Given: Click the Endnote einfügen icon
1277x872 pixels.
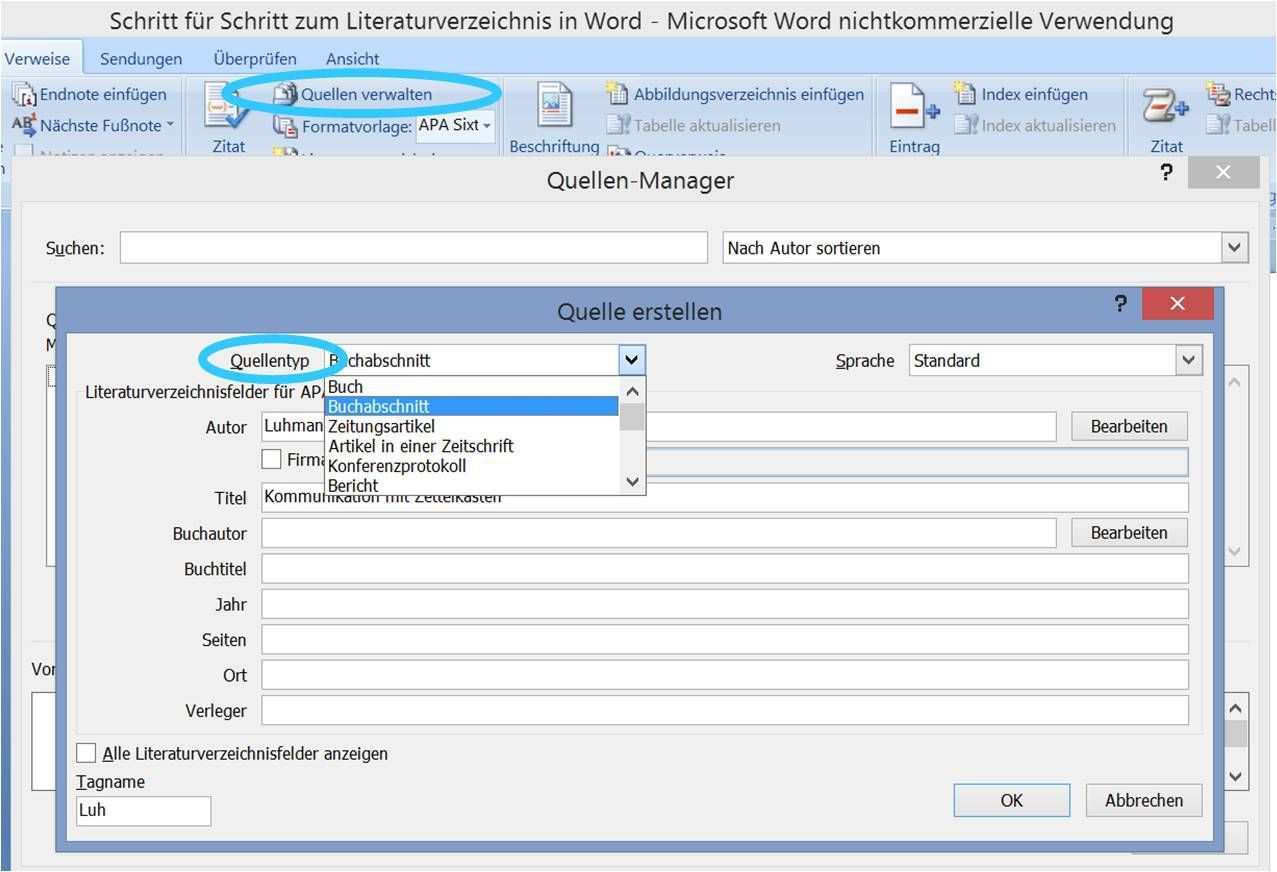Looking at the screenshot, I should (x=24, y=95).
